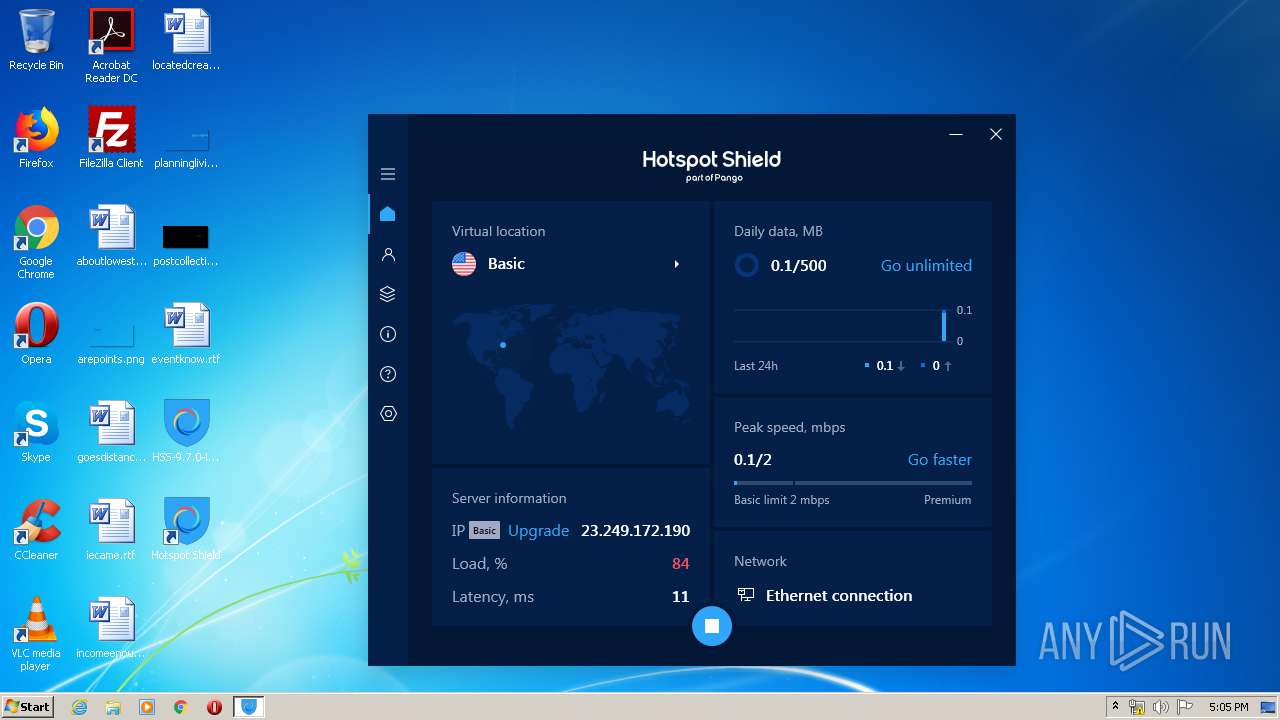Close the Hotspot Shield window

click(996, 134)
